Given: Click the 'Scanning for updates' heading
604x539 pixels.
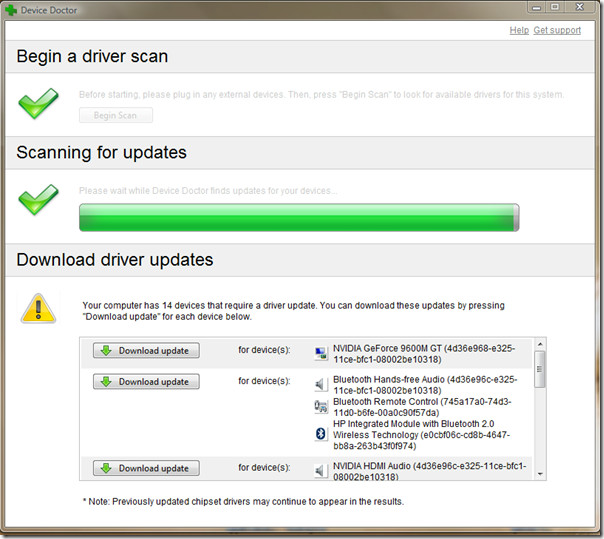Looking at the screenshot, I should point(101,153).
